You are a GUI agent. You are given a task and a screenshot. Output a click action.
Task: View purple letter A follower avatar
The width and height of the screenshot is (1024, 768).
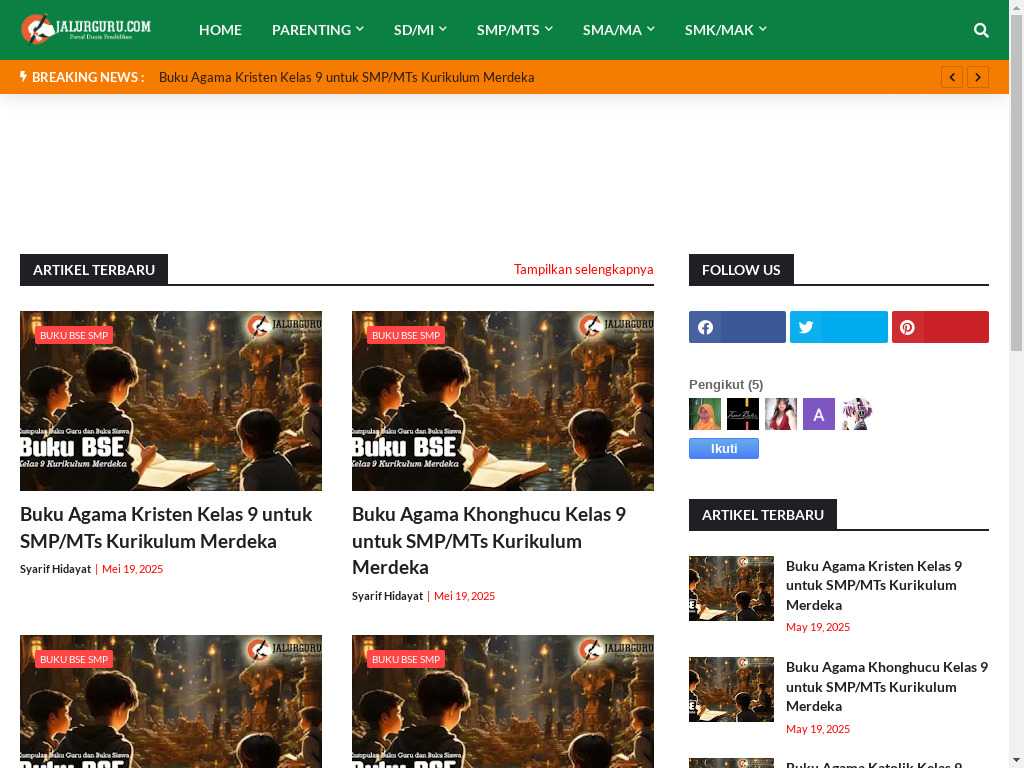click(x=819, y=414)
